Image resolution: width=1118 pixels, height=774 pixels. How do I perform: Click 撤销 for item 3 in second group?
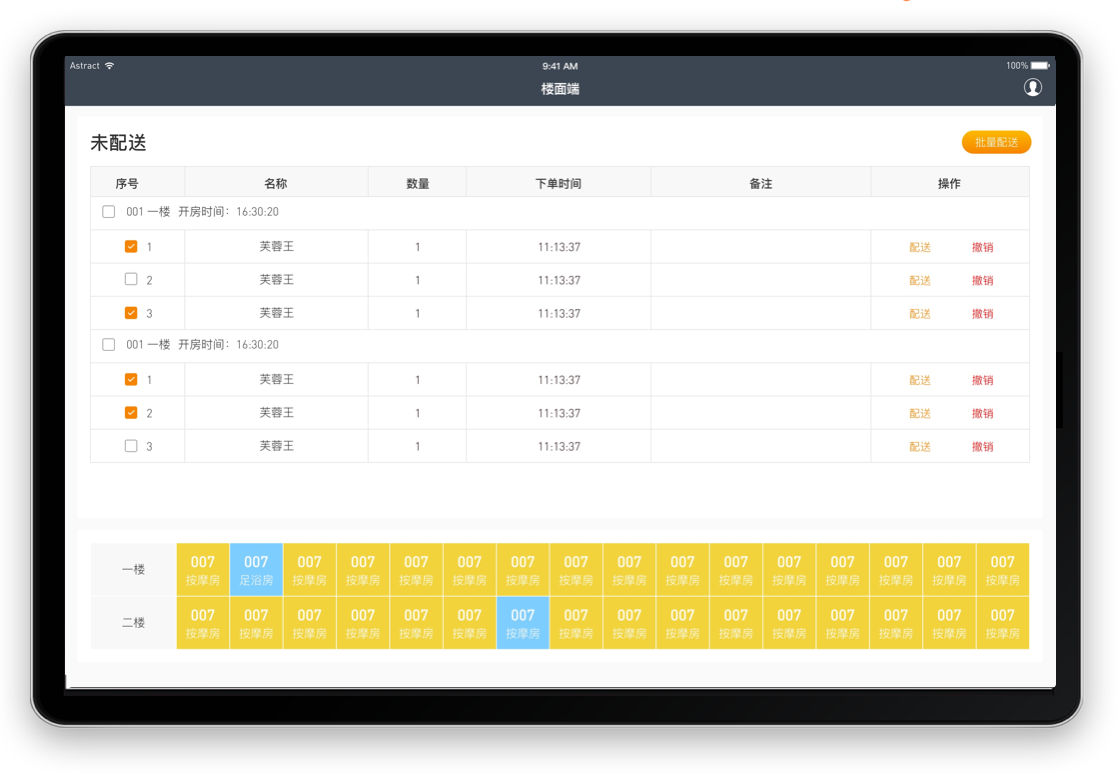pyautogui.click(x=982, y=447)
